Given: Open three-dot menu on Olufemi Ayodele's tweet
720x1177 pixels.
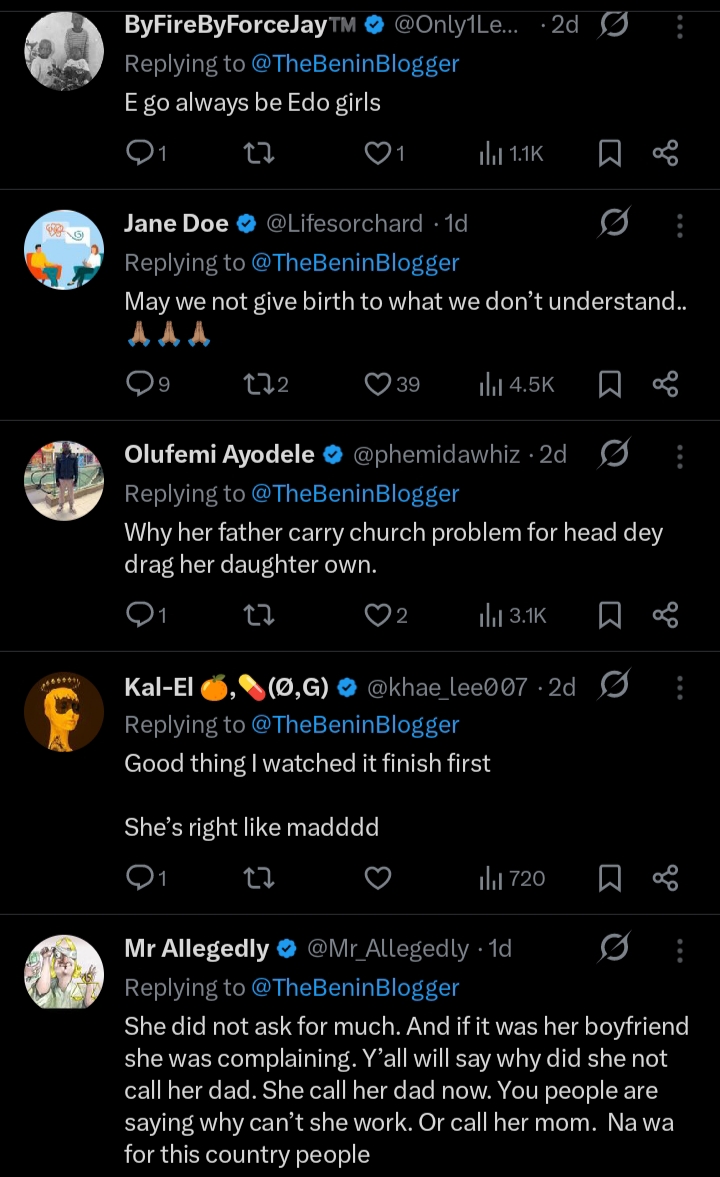Looking at the screenshot, I should click(680, 456).
